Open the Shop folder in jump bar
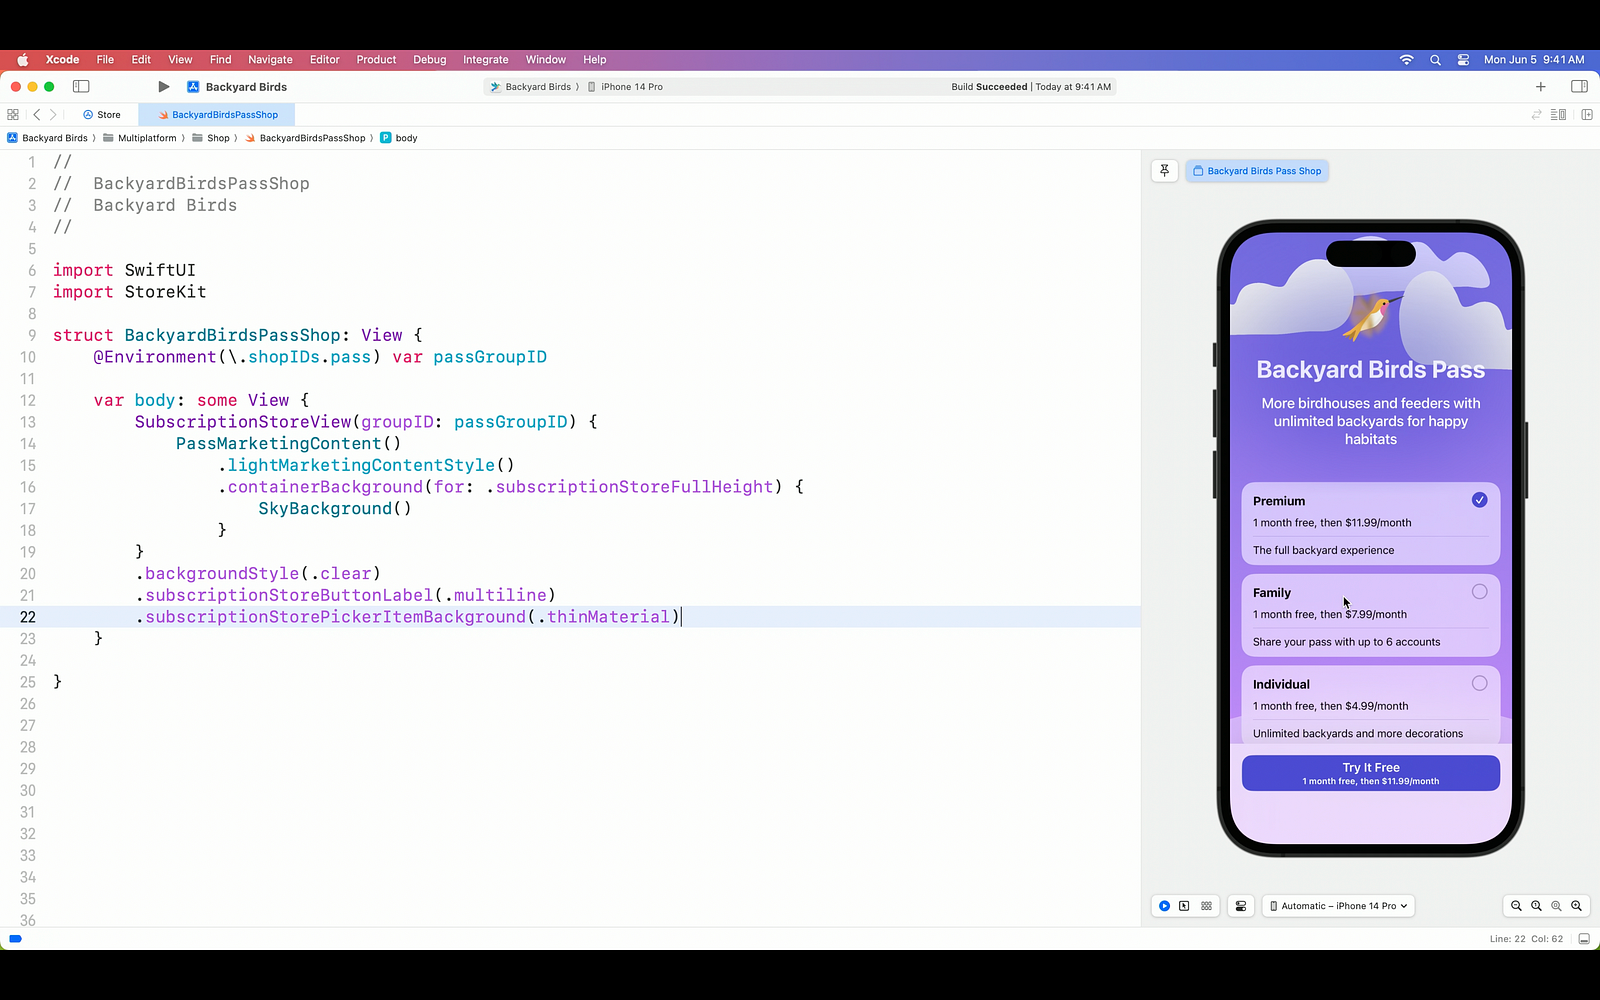Image resolution: width=1600 pixels, height=1000 pixels. tap(211, 138)
